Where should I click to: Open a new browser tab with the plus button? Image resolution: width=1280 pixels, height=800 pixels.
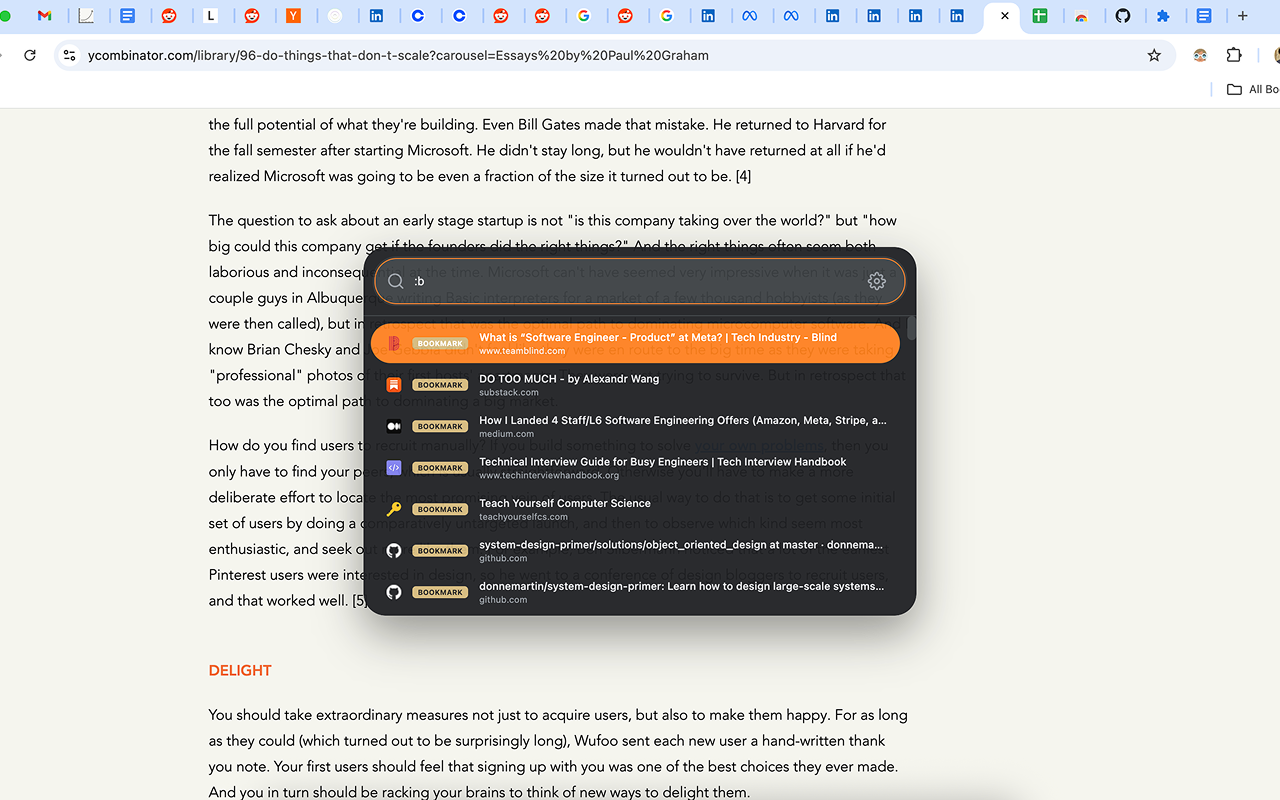pyautogui.click(x=1242, y=15)
